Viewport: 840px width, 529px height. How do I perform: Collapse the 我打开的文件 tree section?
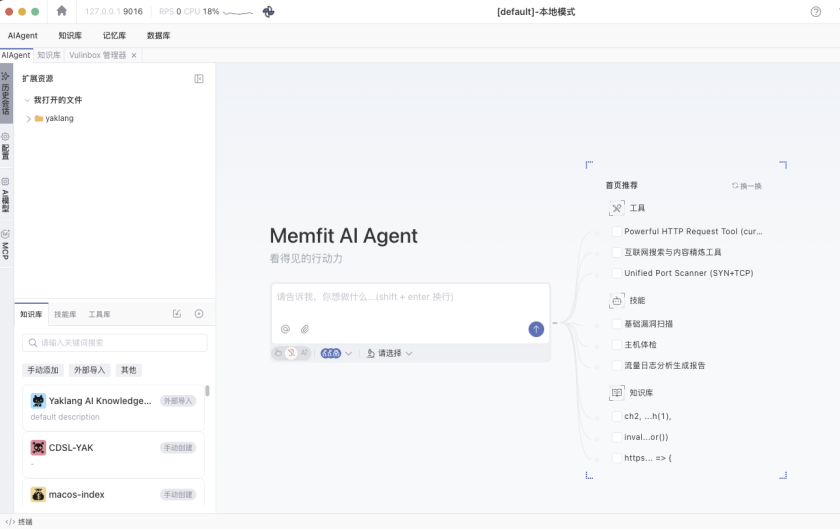pos(27,100)
